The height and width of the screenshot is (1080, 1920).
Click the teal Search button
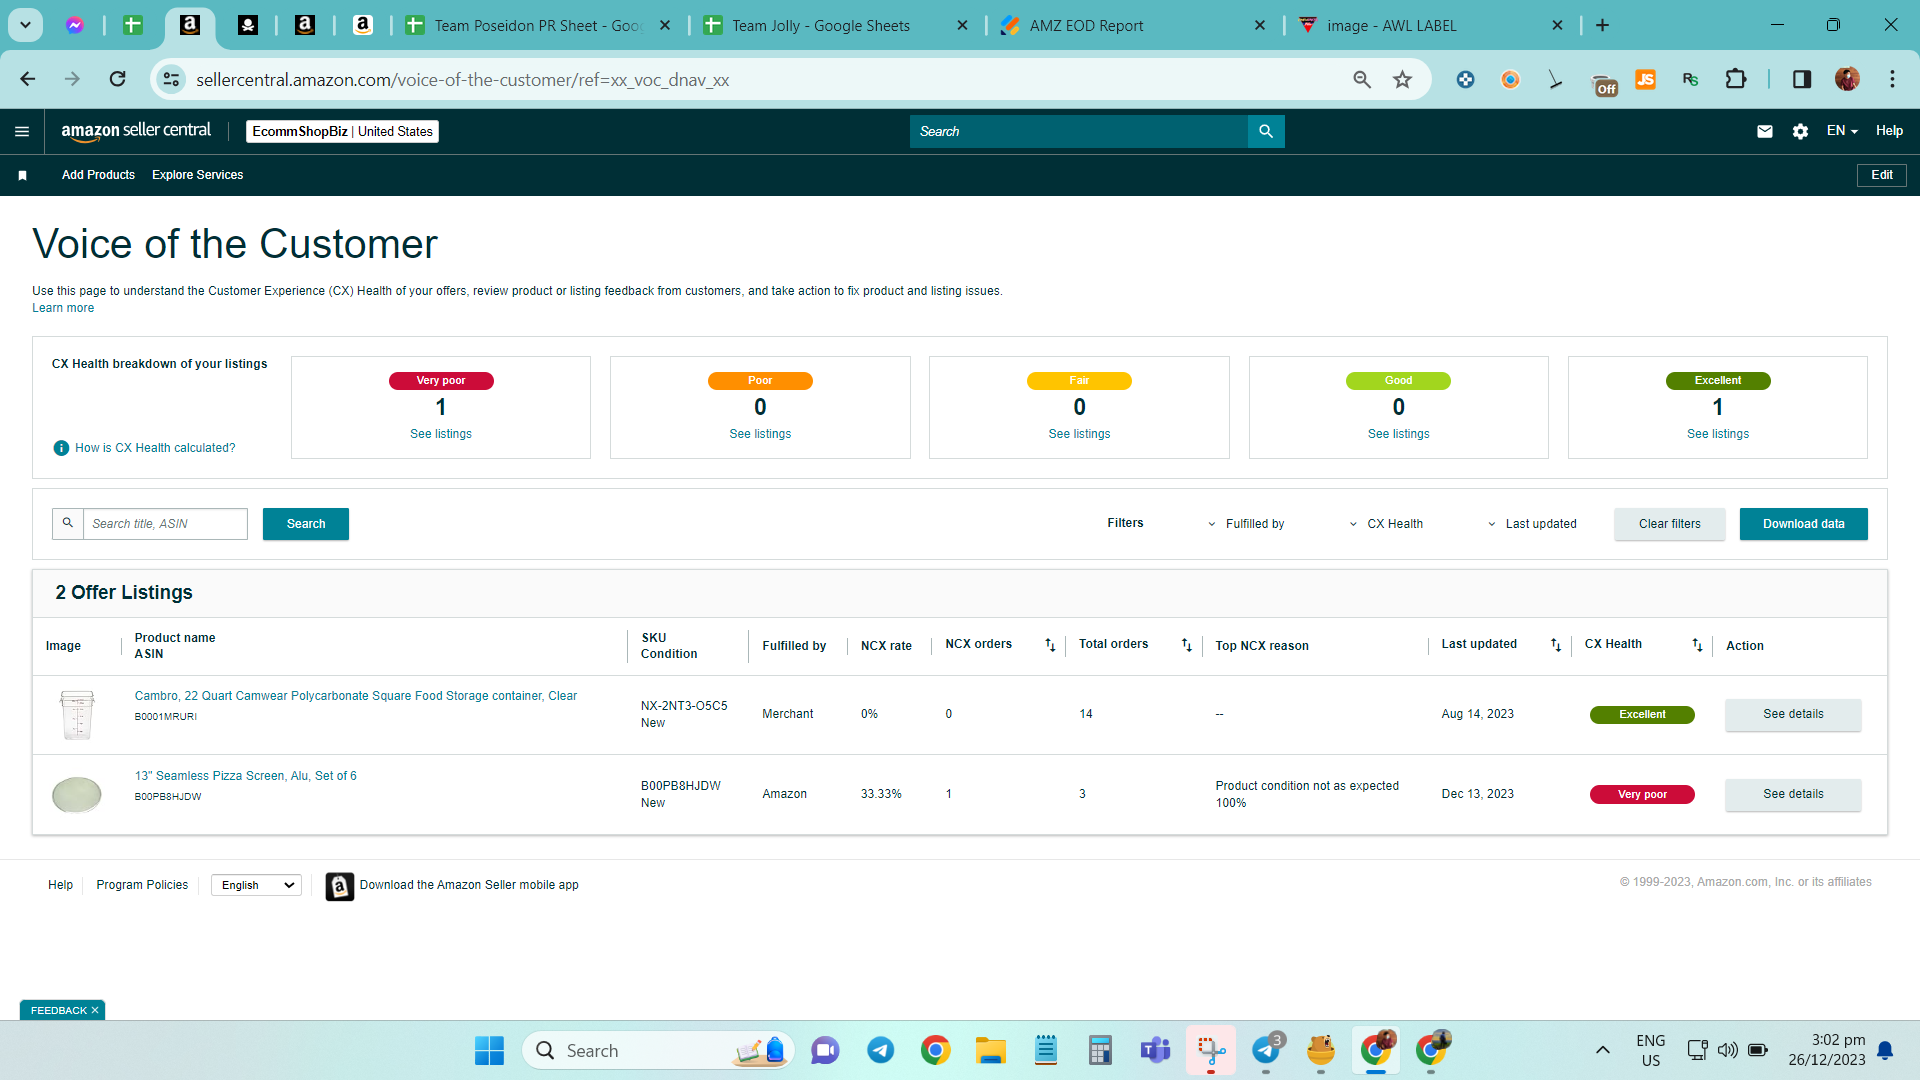(x=306, y=524)
